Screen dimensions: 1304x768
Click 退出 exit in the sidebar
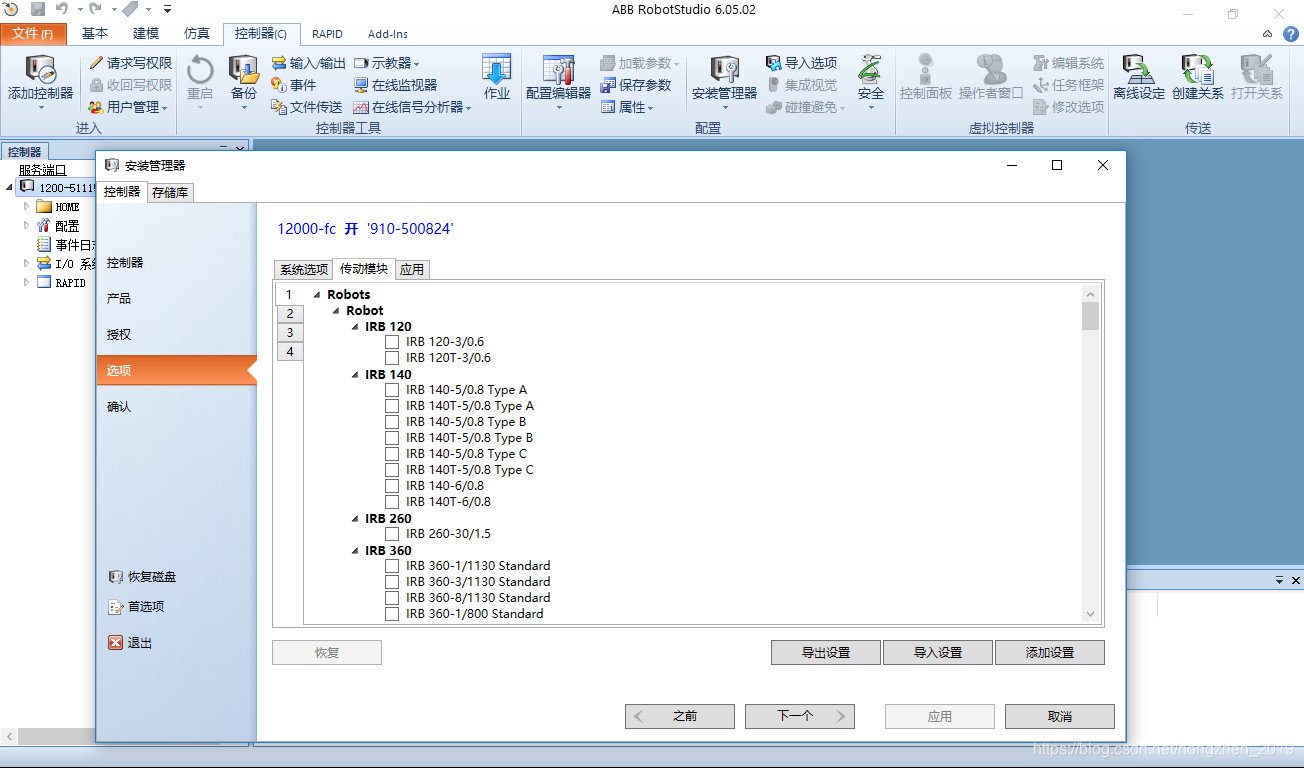pyautogui.click(x=130, y=643)
